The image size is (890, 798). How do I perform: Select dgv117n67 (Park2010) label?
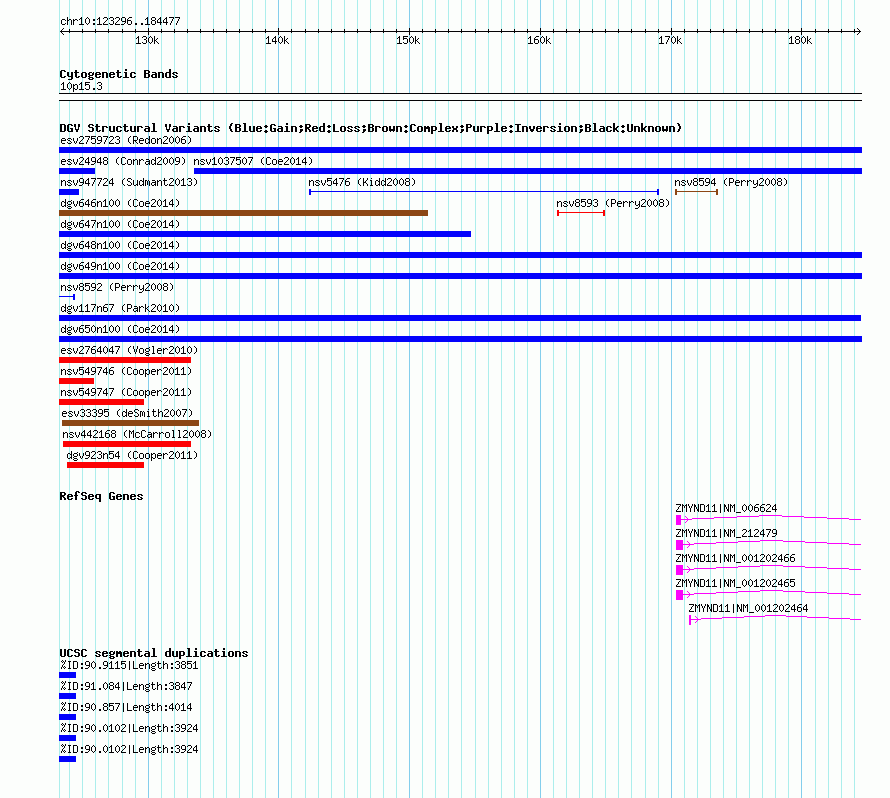click(120, 308)
